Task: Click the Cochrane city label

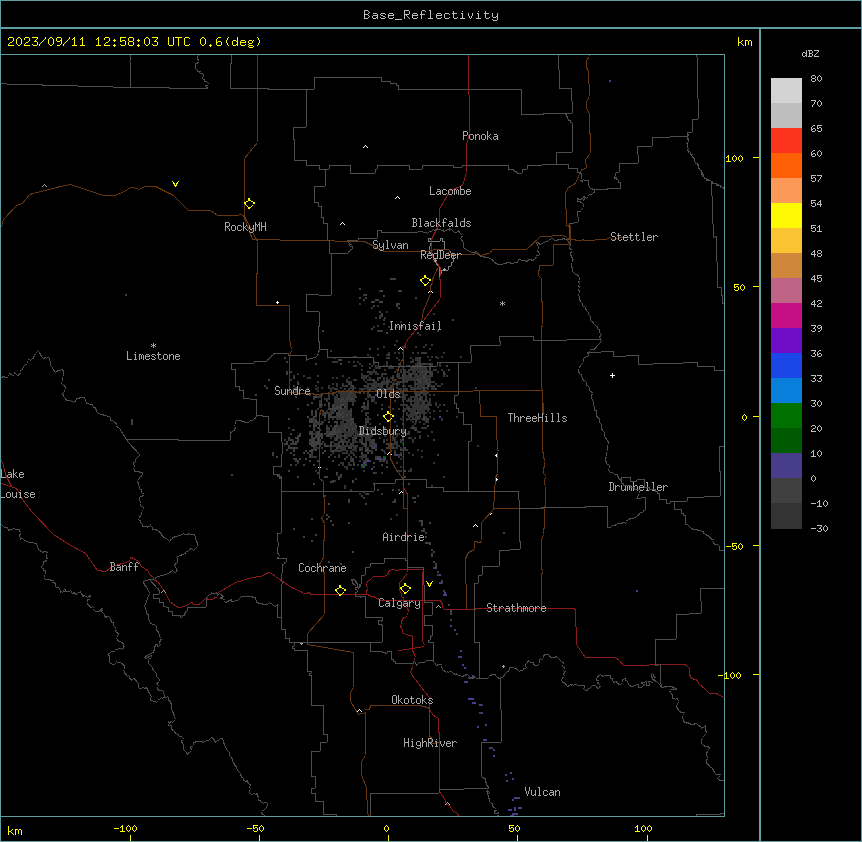Action: (322, 568)
